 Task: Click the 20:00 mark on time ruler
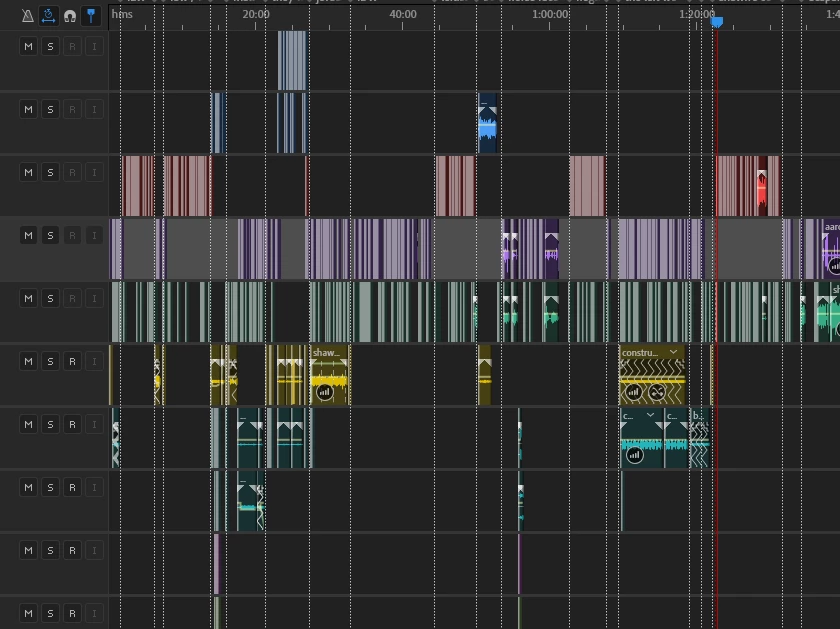(256, 14)
